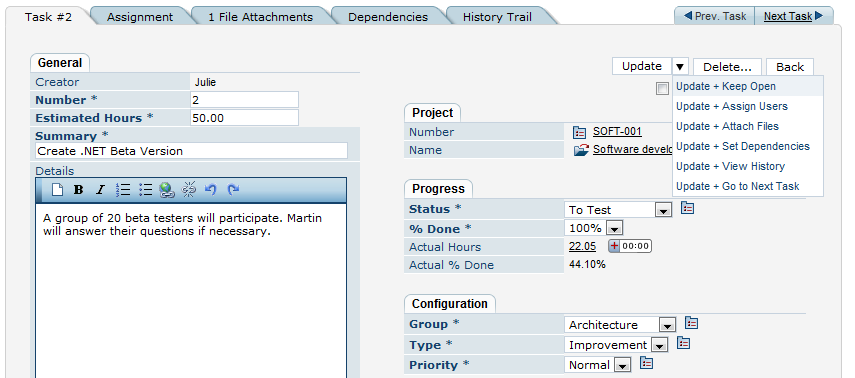
Task: Go to Prev. Task
Action: pyautogui.click(x=714, y=16)
